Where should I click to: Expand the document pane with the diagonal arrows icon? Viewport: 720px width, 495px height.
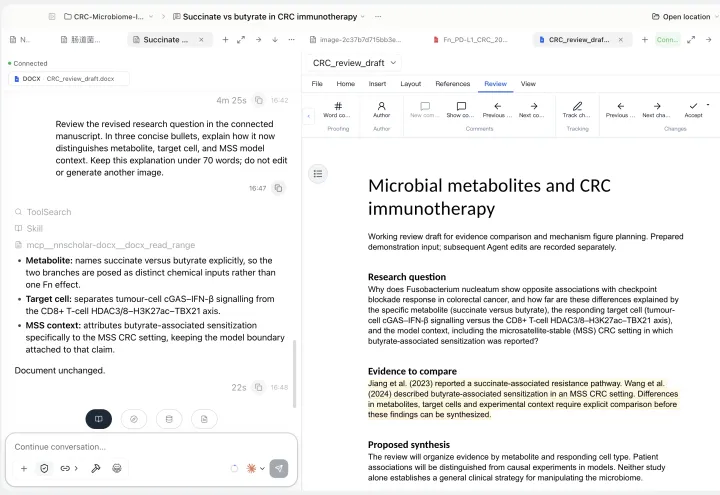pos(691,39)
